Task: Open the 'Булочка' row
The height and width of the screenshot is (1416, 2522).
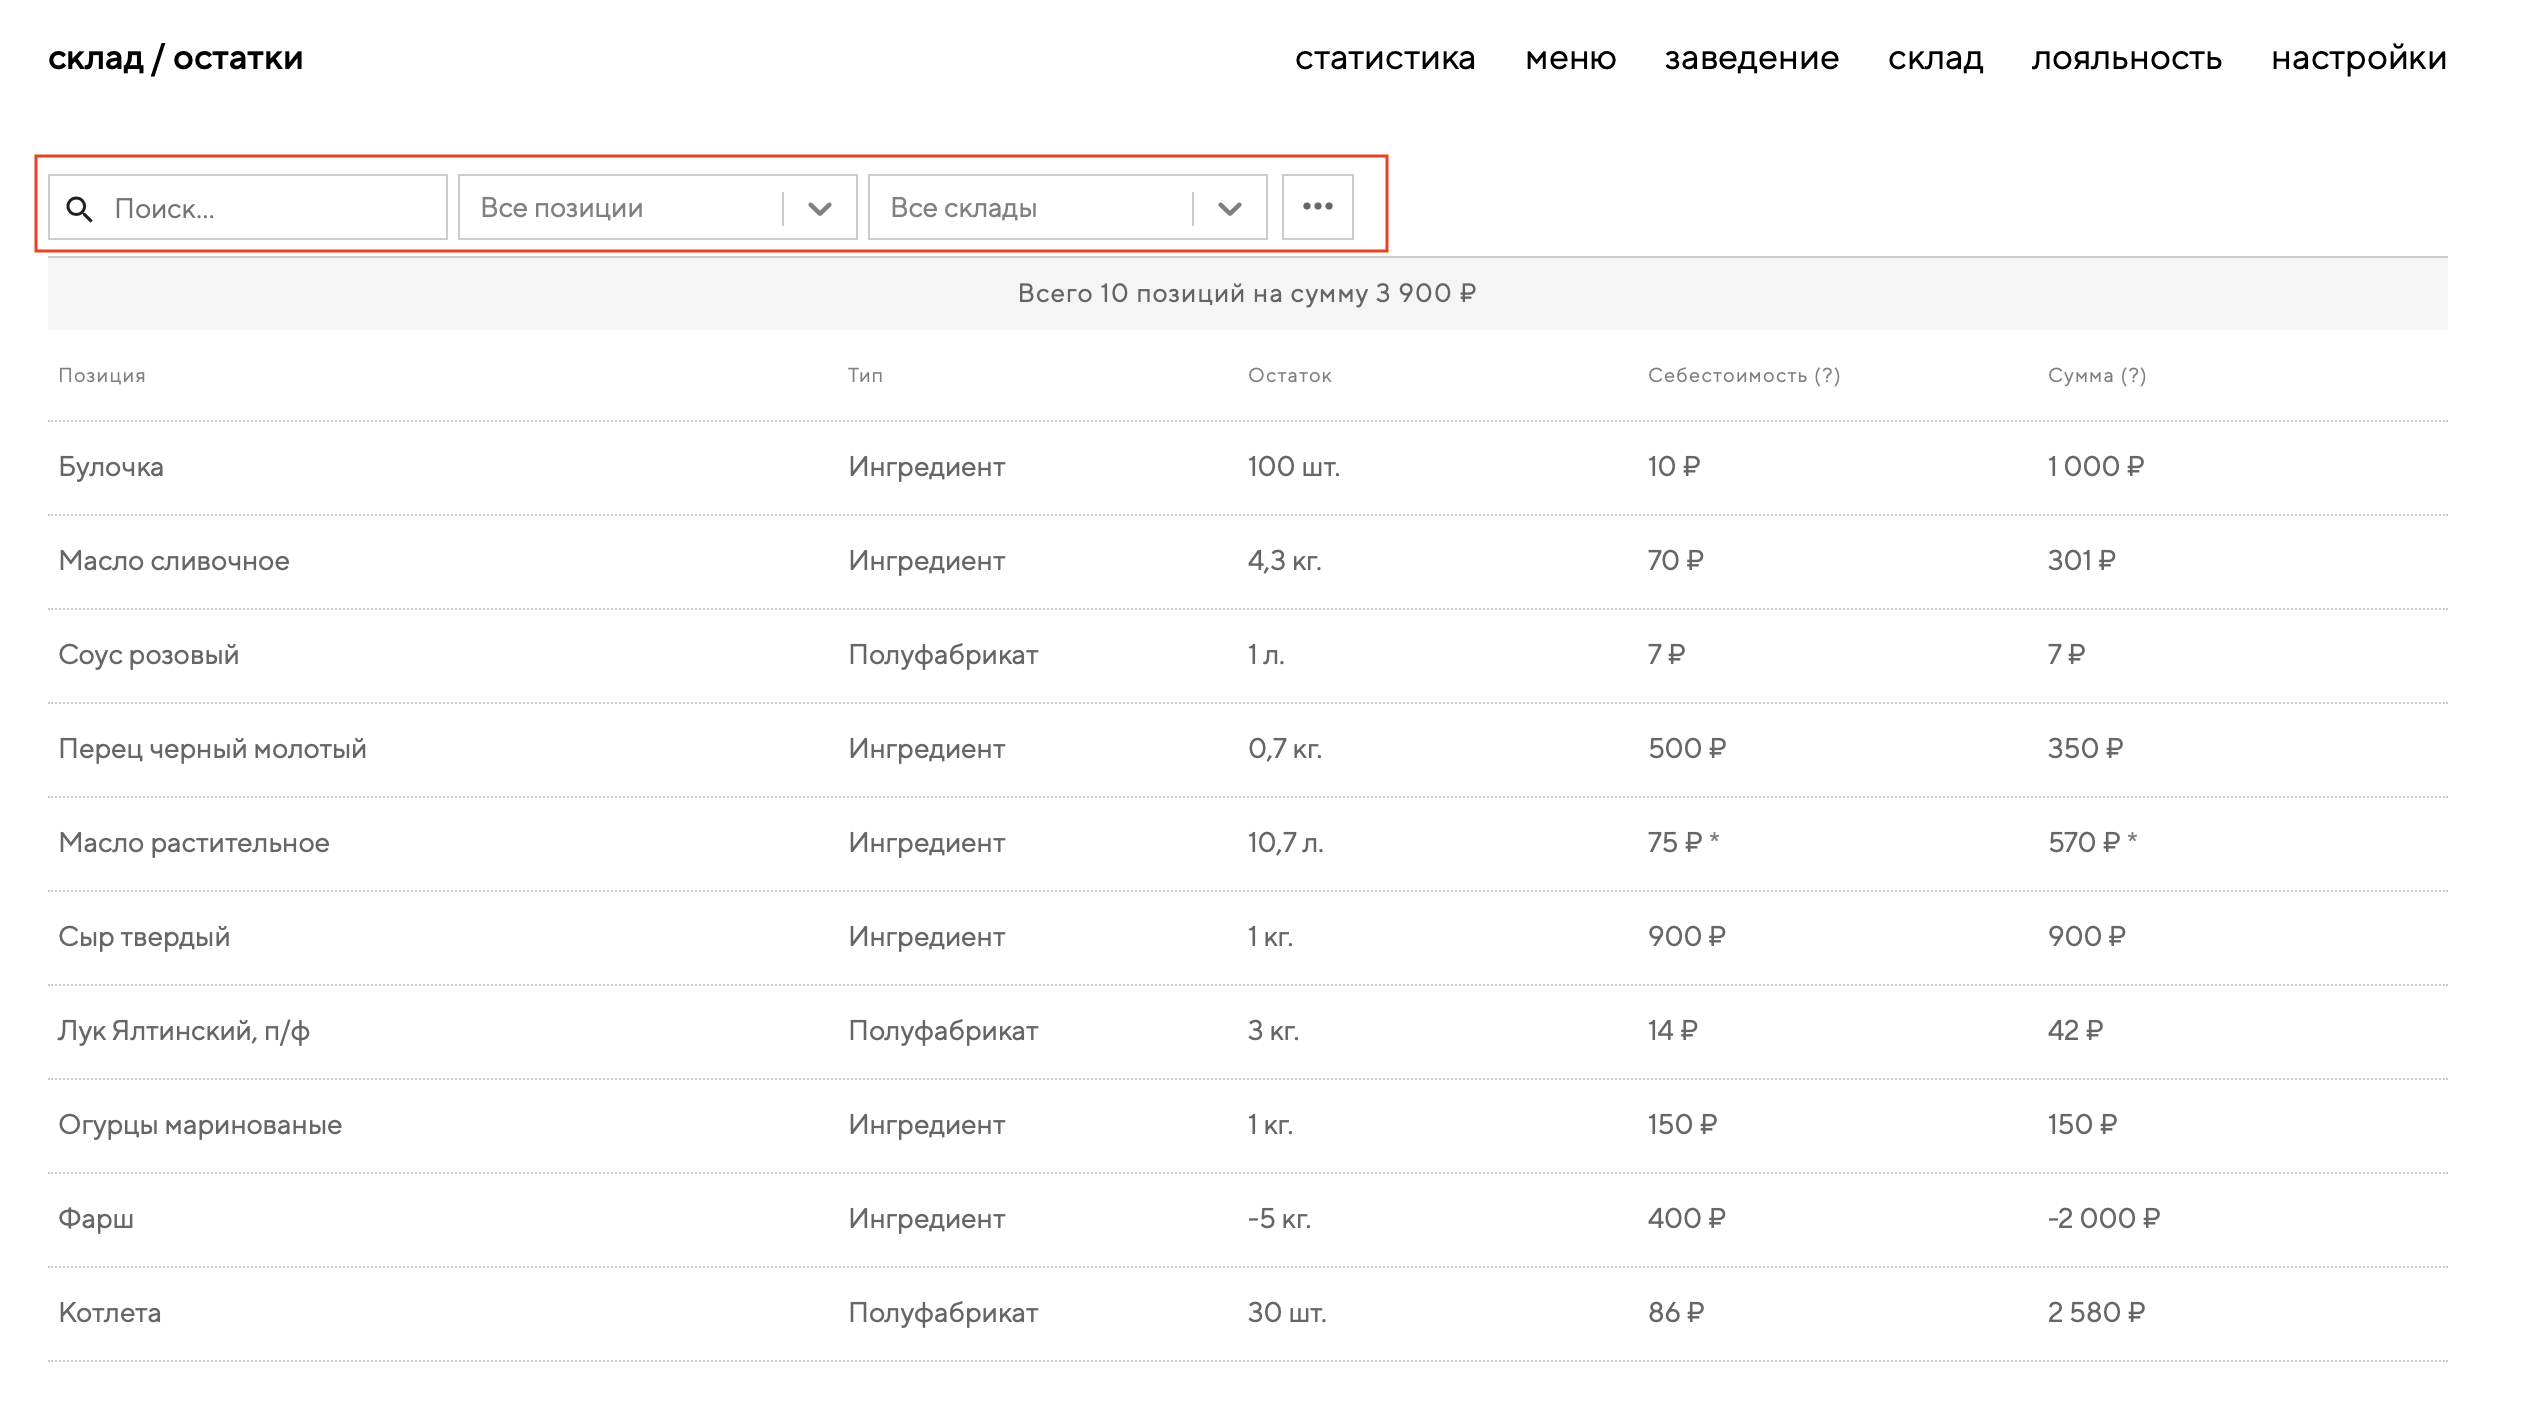Action: [111, 467]
